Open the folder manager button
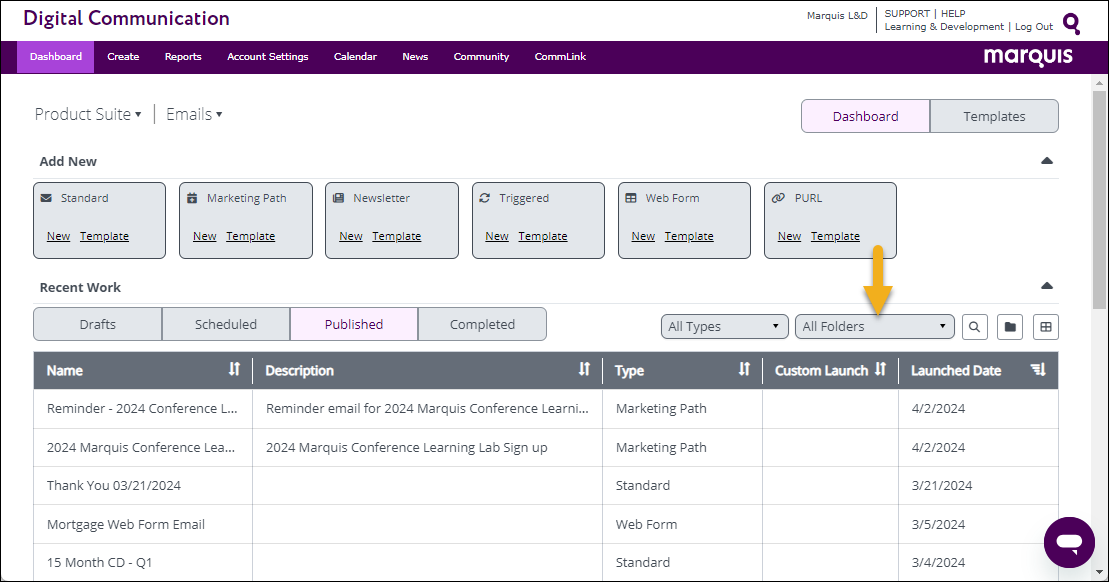Viewport: 1109px width, 582px height. pyautogui.click(x=1010, y=327)
